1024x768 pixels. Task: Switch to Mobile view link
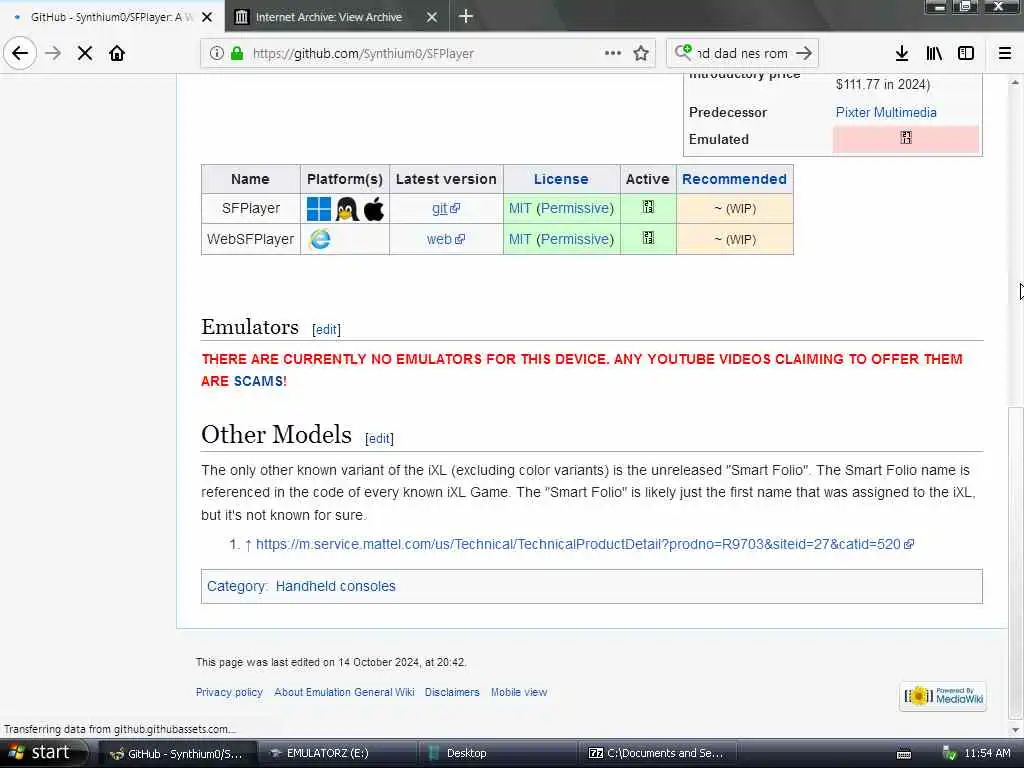click(519, 692)
